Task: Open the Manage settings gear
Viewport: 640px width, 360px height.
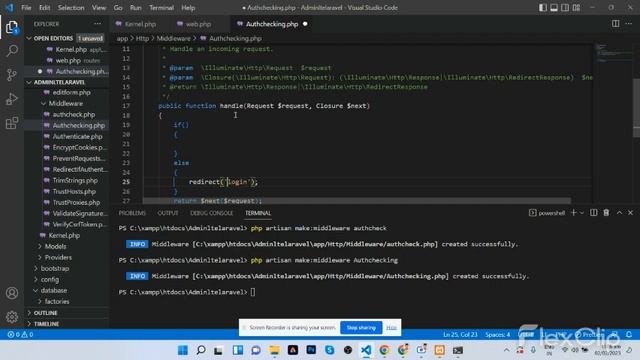Action: point(12,316)
